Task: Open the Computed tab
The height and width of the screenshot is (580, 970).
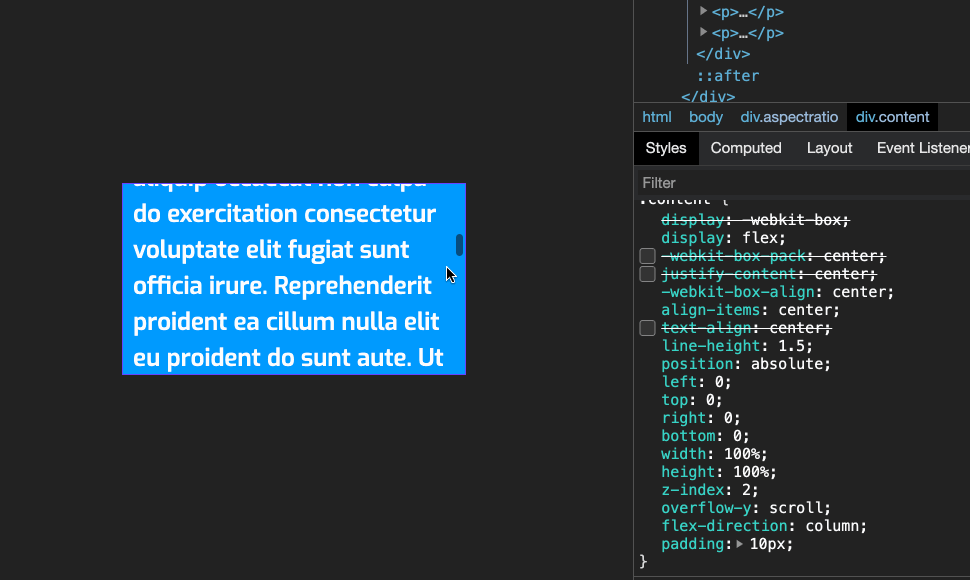Action: click(745, 148)
